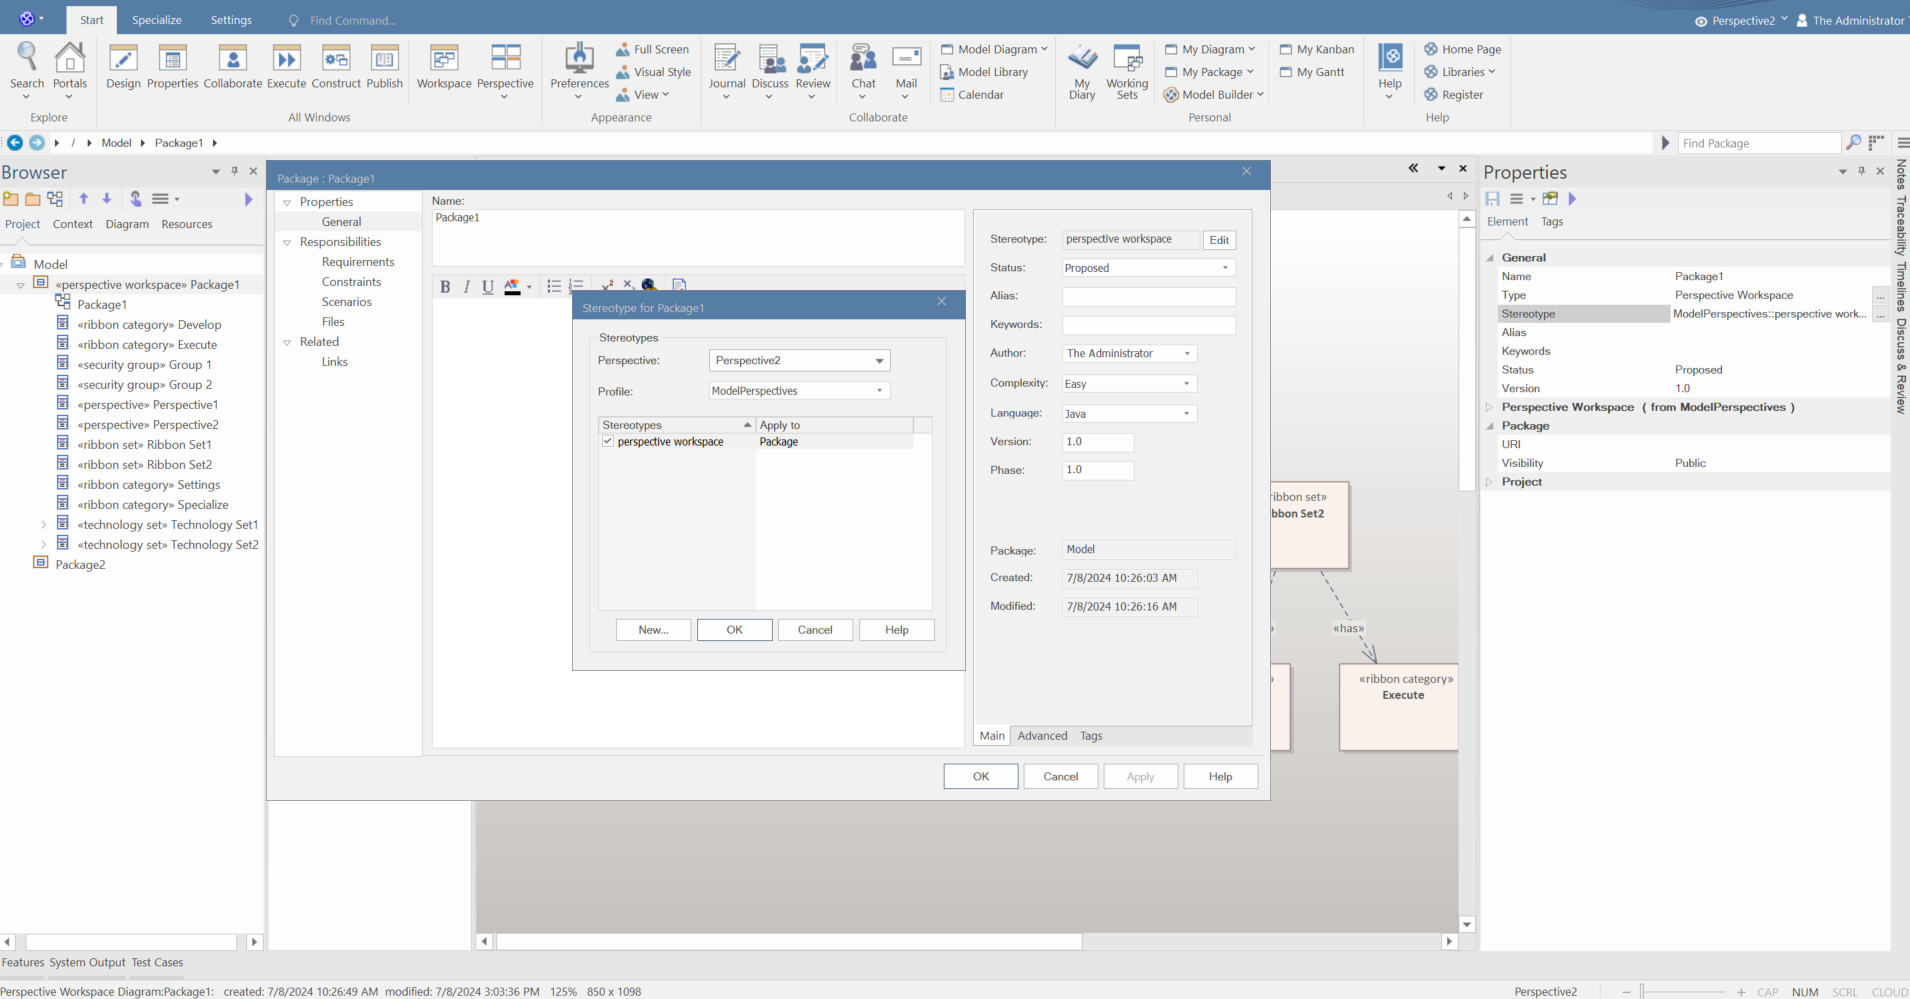Apply bold formatting in notes toolbar
1910x999 pixels.
(x=445, y=287)
